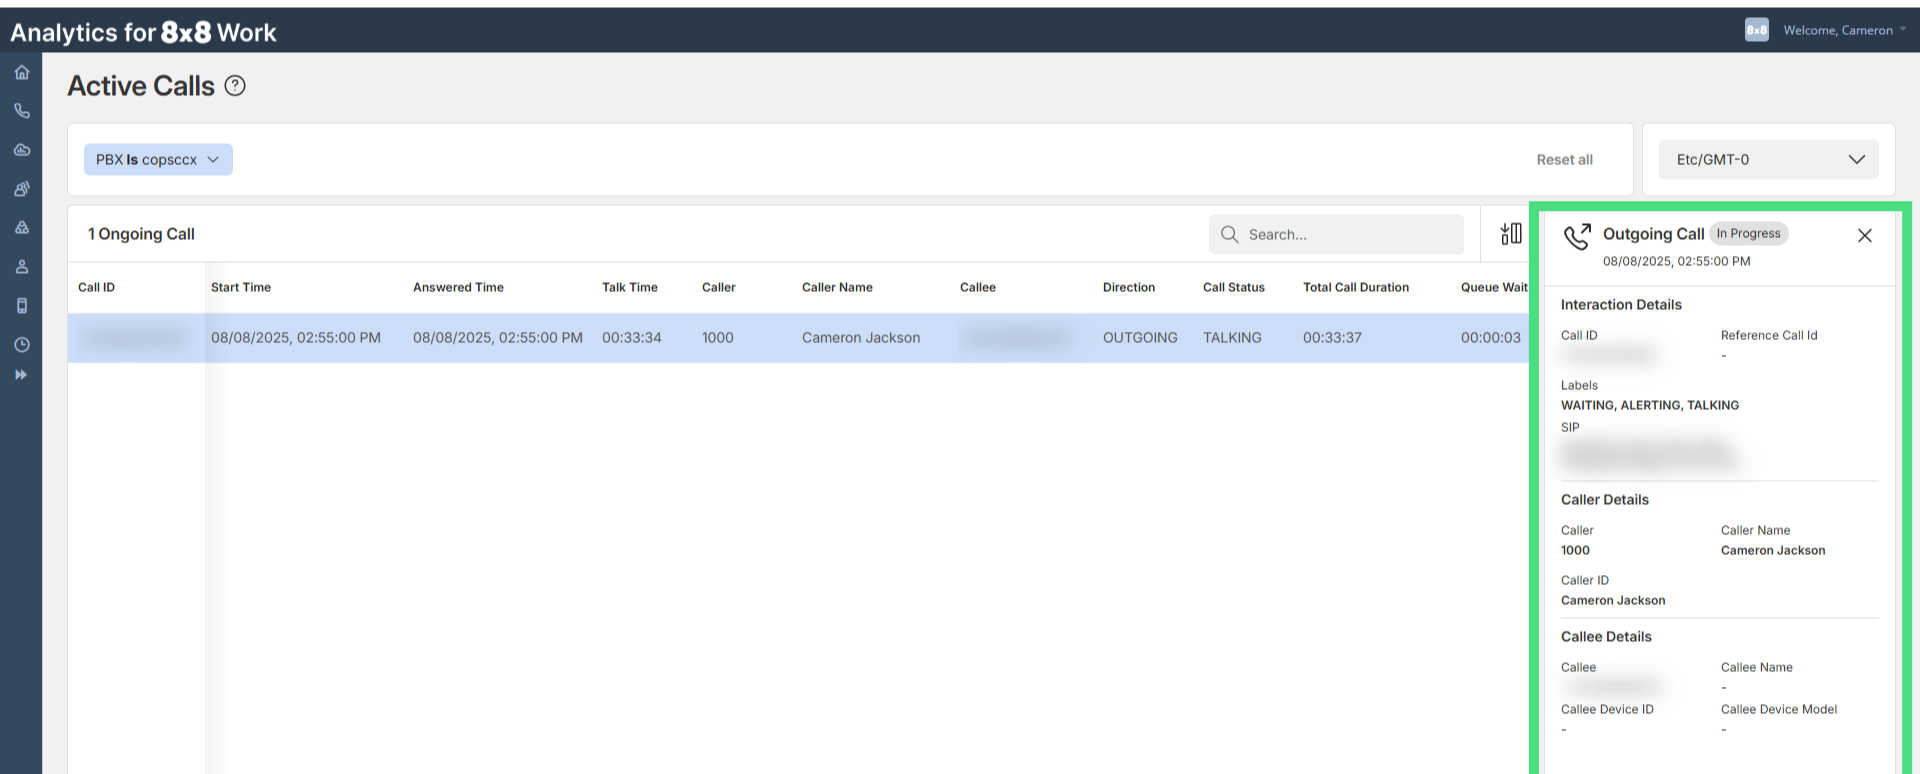Close the Outgoing Call details panel

(1864, 236)
